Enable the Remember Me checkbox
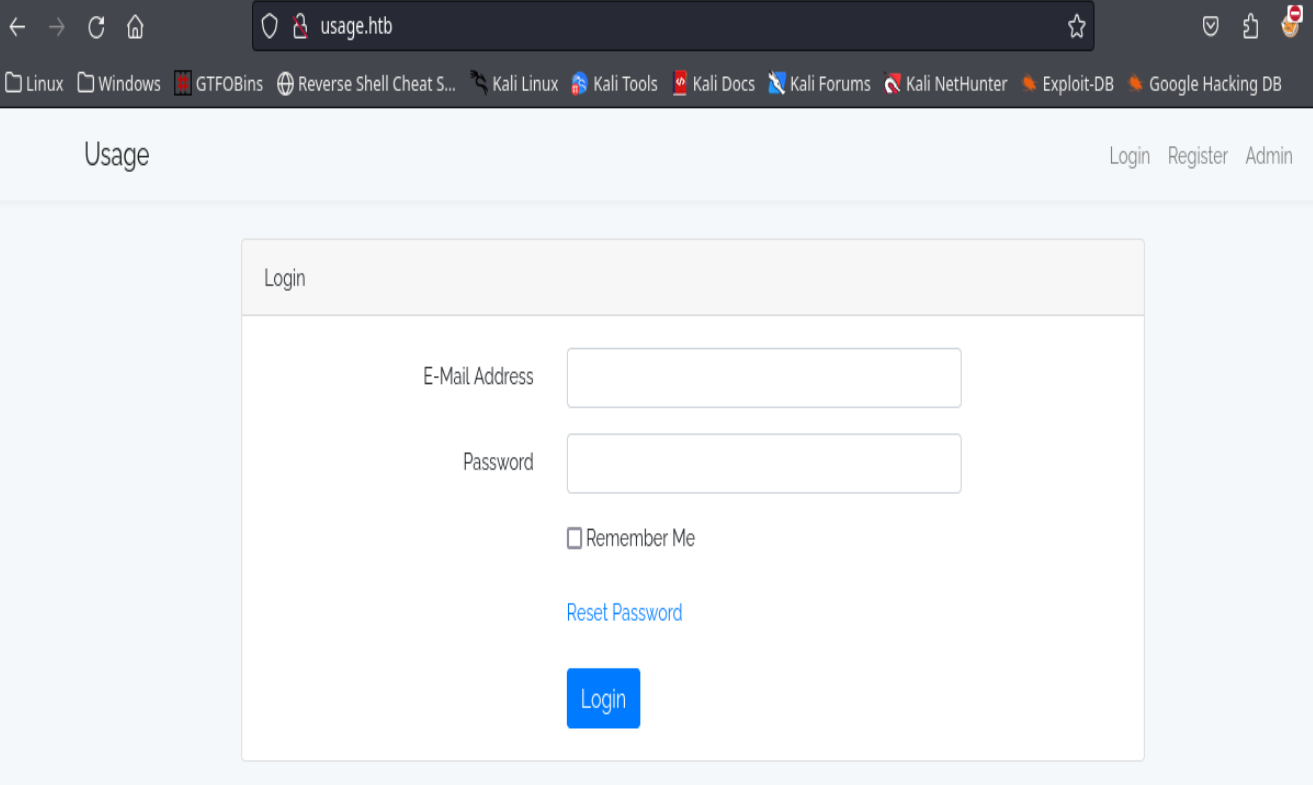Image resolution: width=1313 pixels, height=785 pixels. pos(574,539)
